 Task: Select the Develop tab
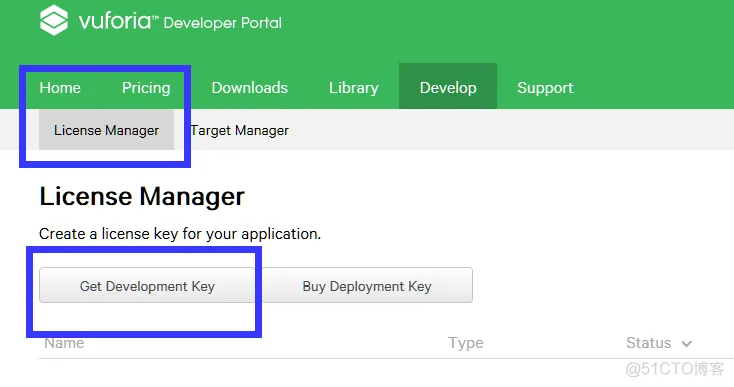[448, 87]
